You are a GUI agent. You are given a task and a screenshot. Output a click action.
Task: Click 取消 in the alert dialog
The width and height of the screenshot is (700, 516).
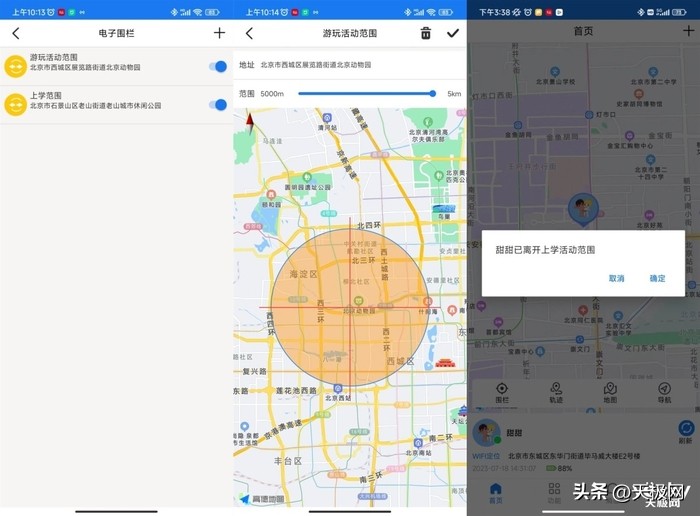pyautogui.click(x=617, y=278)
